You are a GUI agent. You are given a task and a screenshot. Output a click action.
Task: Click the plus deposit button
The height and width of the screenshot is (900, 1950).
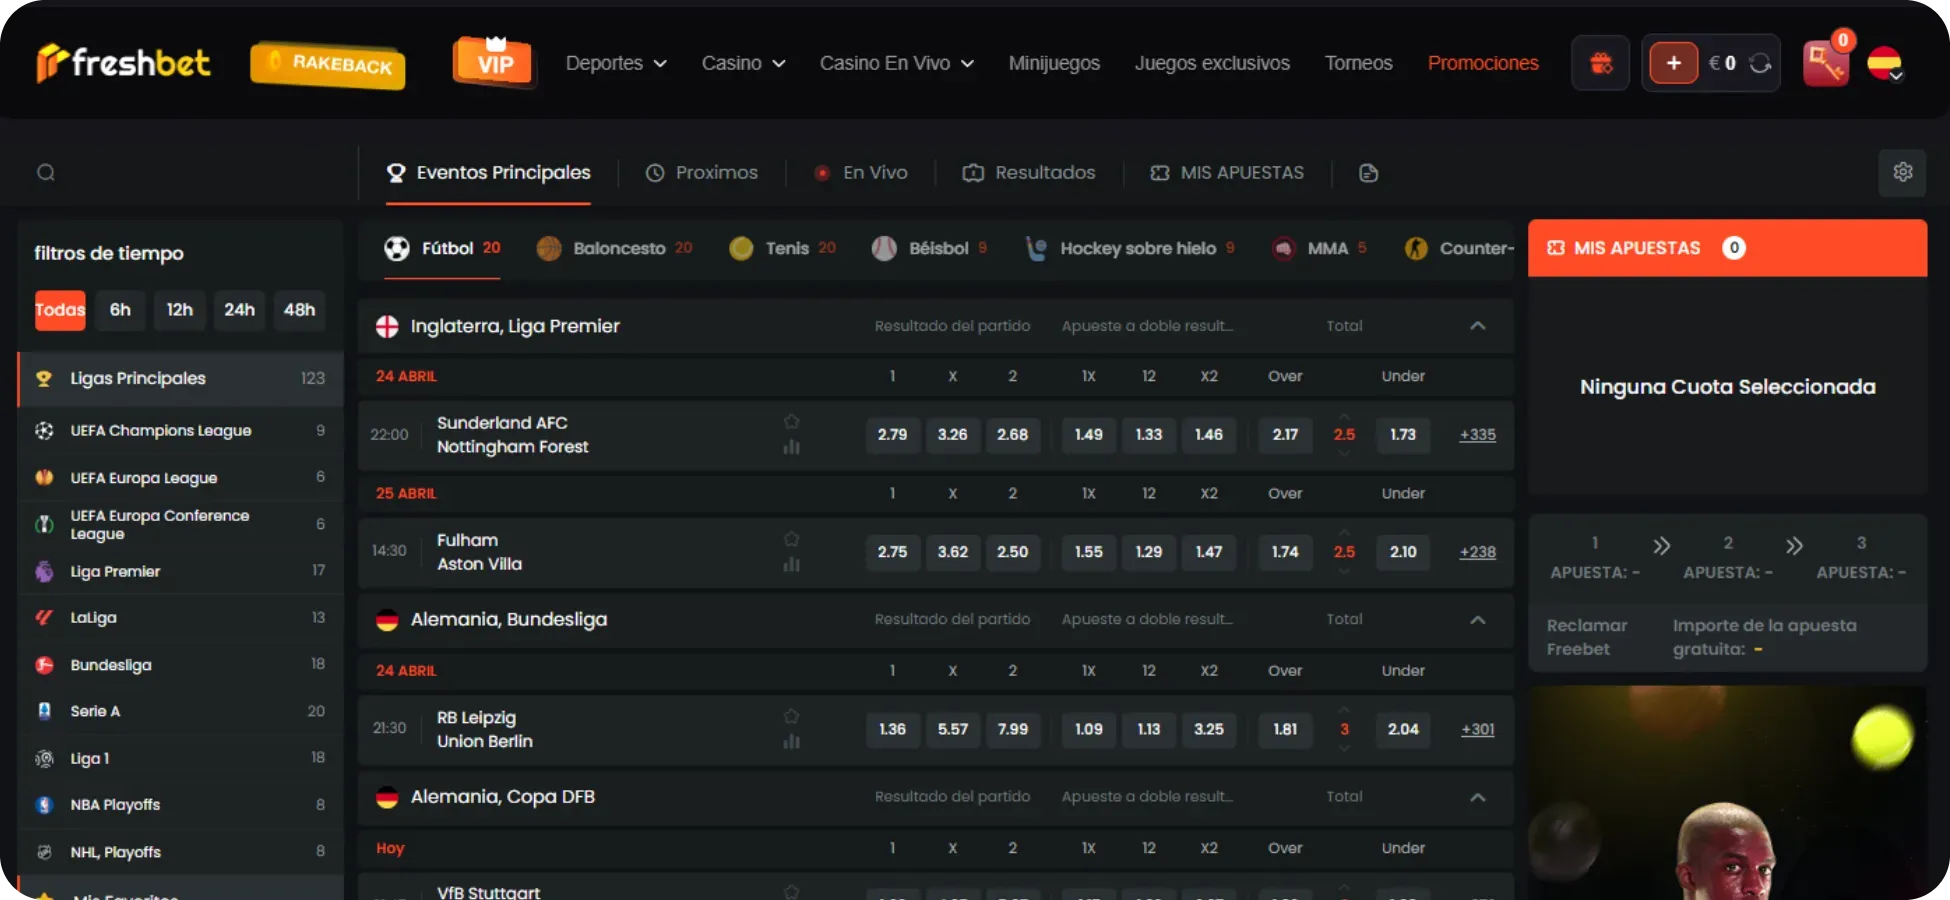coord(1673,63)
